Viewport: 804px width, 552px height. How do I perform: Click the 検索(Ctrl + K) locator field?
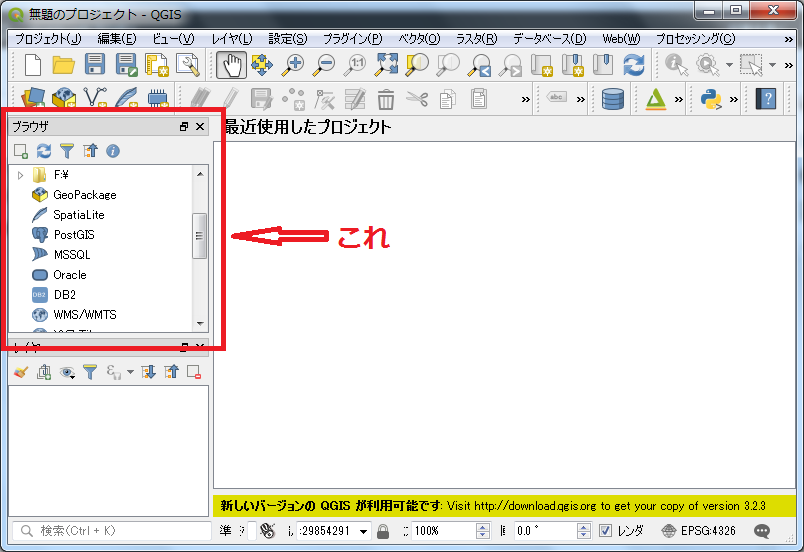point(111,530)
